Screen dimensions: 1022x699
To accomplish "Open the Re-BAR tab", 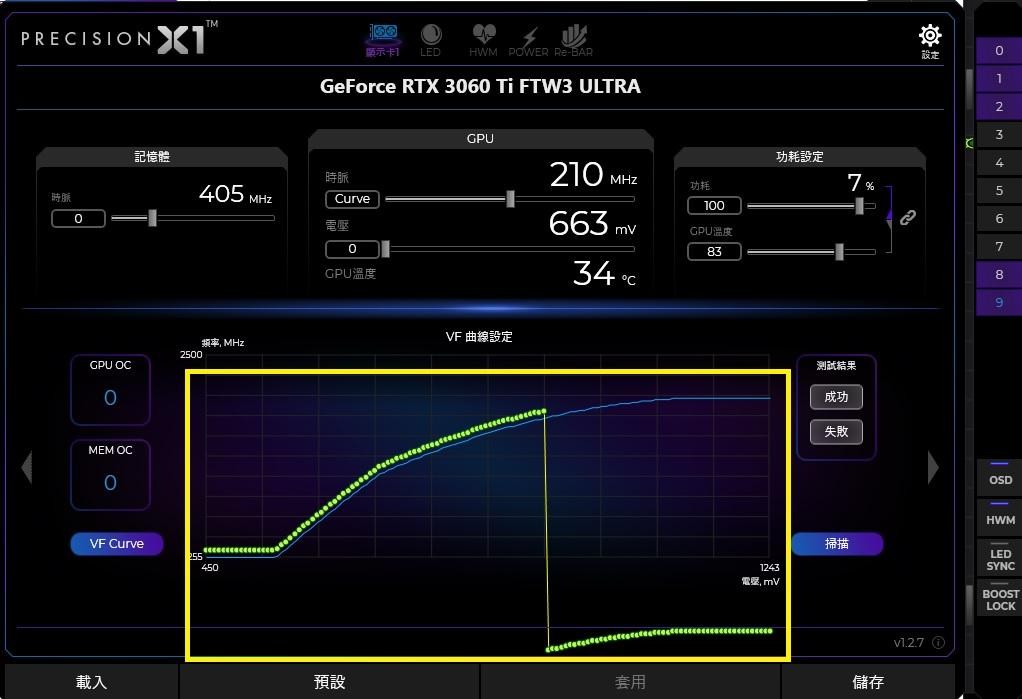I will (x=574, y=40).
